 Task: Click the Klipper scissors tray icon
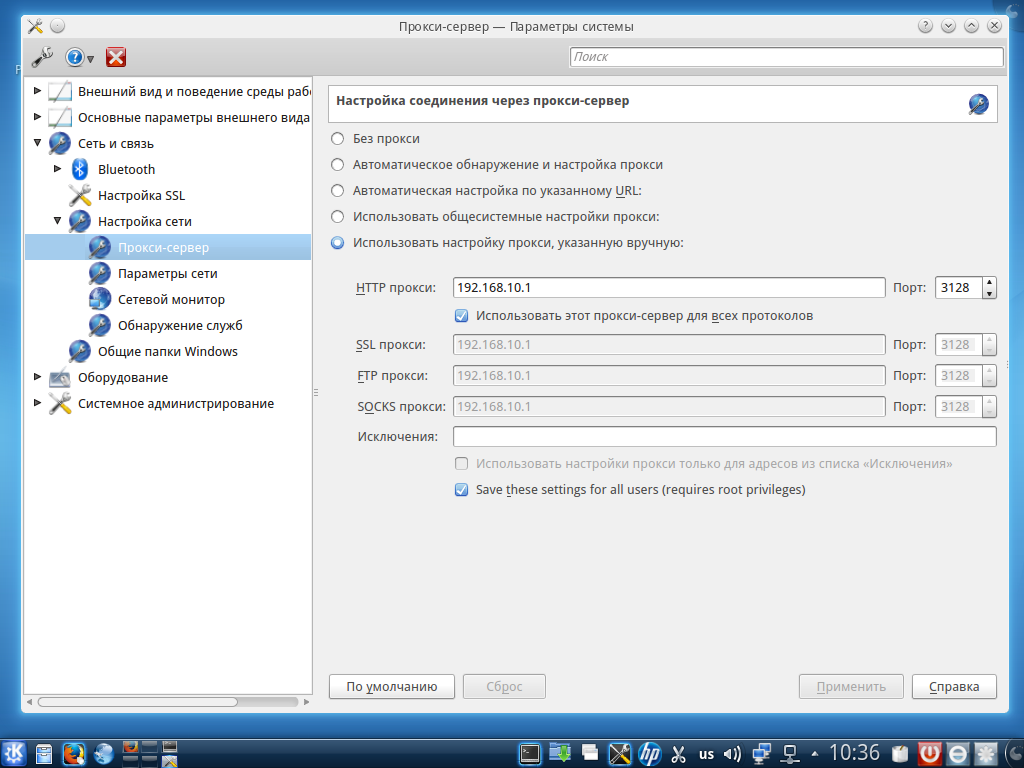679,754
